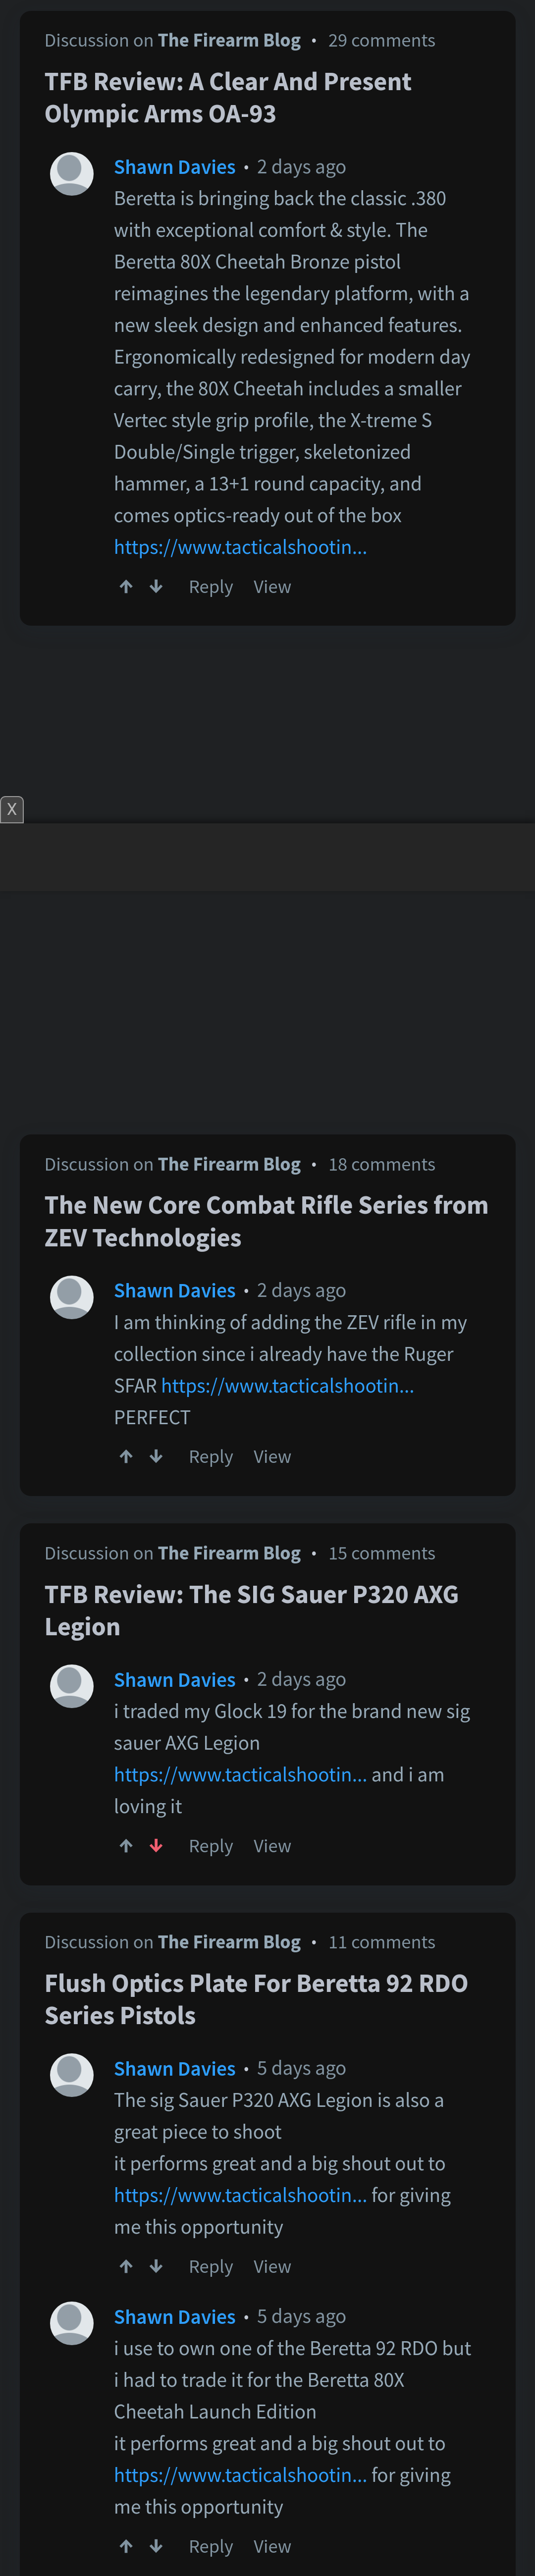This screenshot has height=2576, width=535.
Task: Downvote the ZEV rifle comment
Action: pyautogui.click(x=156, y=1457)
